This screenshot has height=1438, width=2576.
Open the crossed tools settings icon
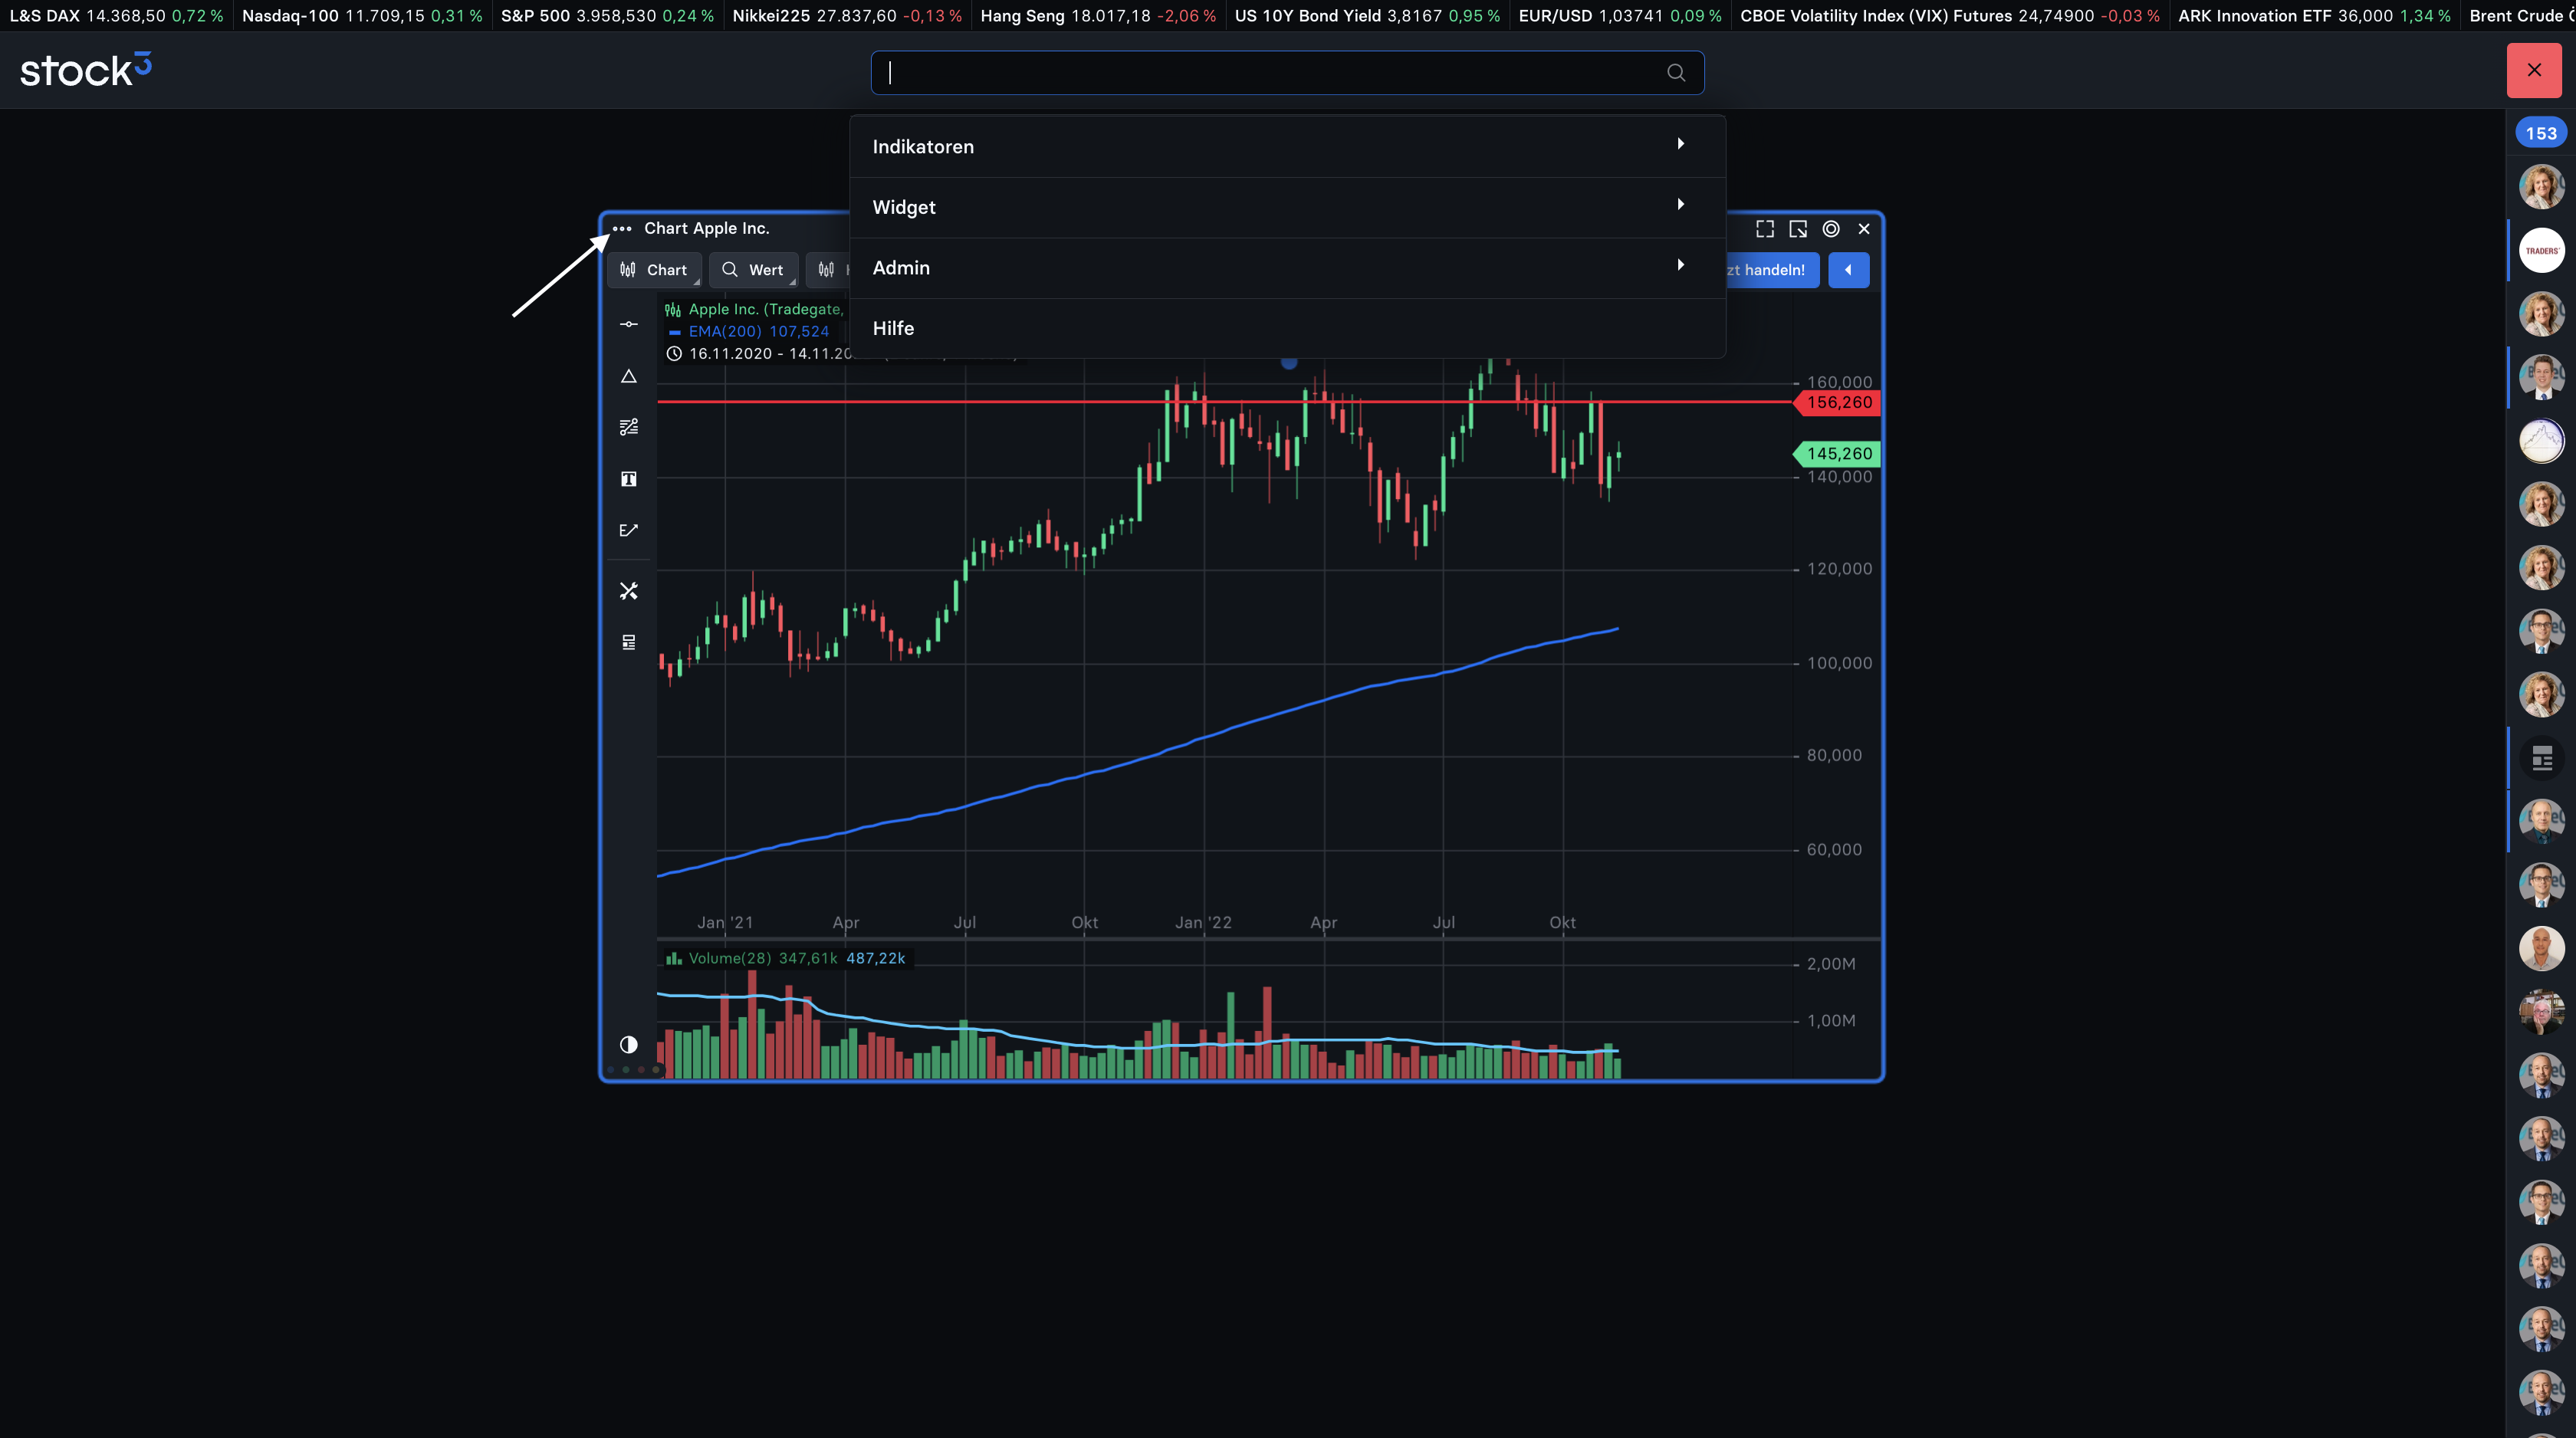tap(629, 591)
